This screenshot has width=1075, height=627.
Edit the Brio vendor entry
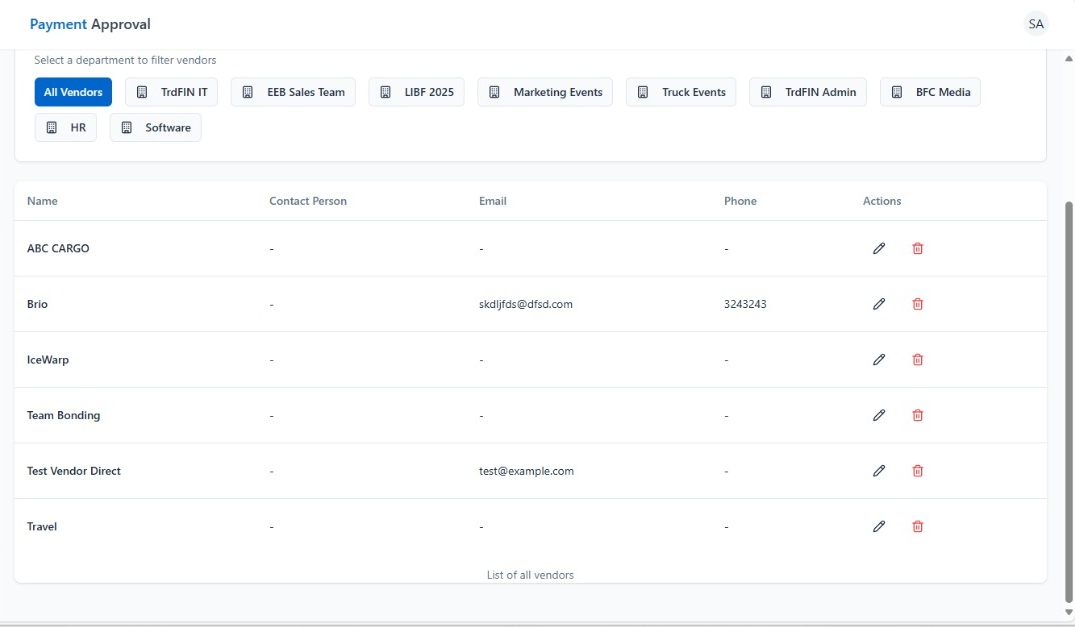(879, 304)
